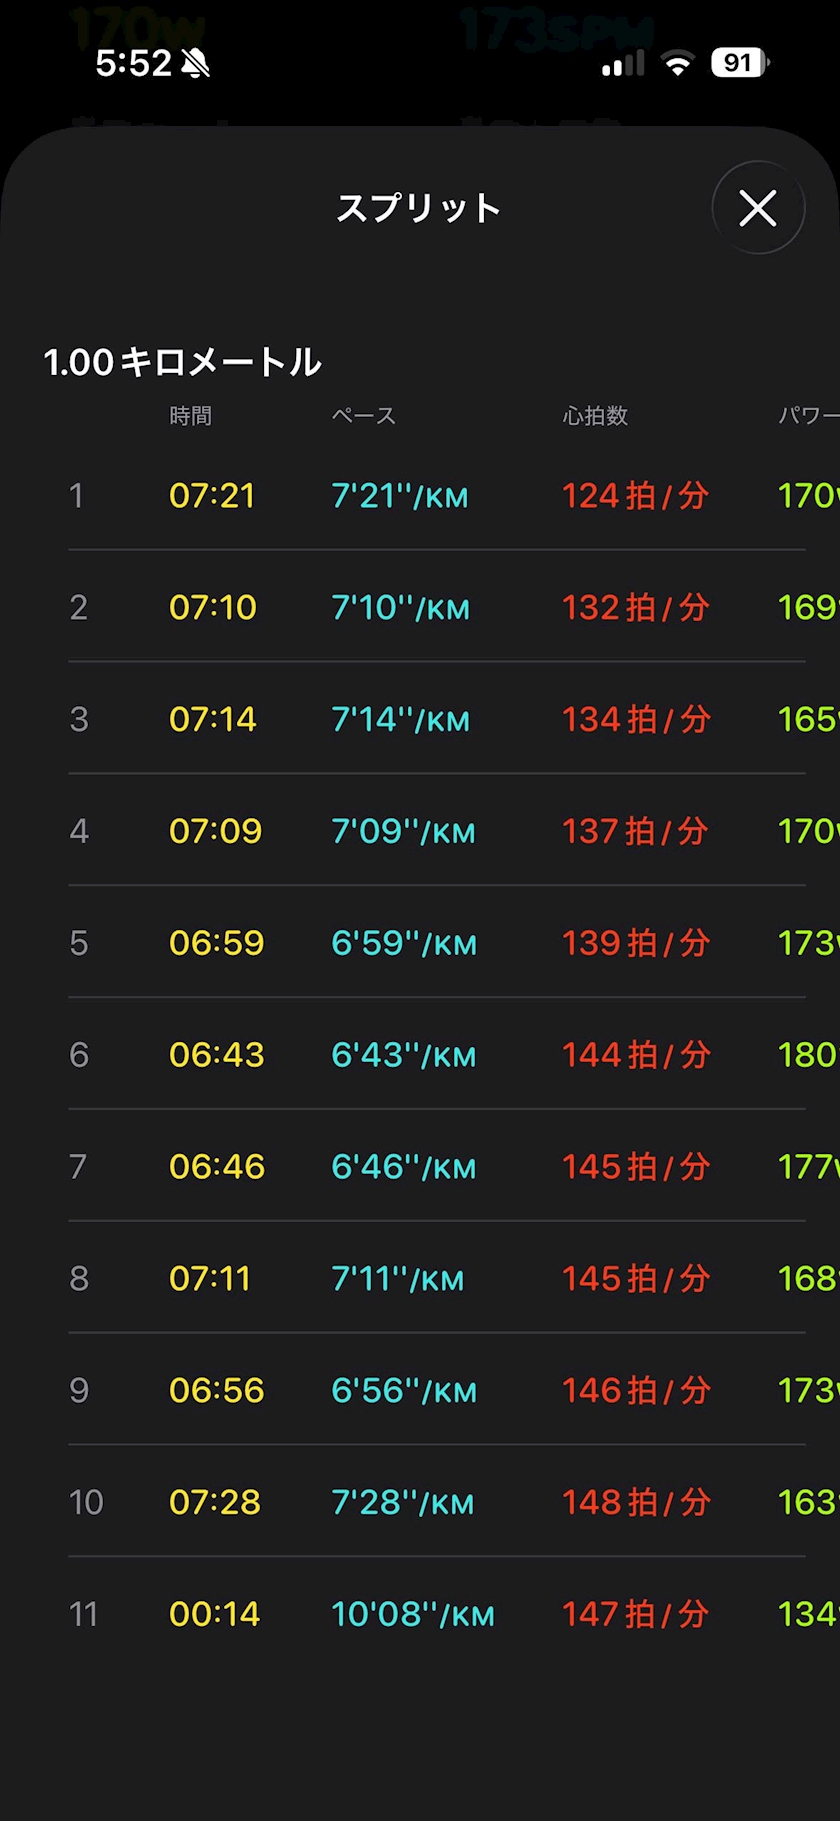The height and width of the screenshot is (1821, 840).
Task: Select heart rate 139拍/分
Action: pyautogui.click(x=636, y=944)
